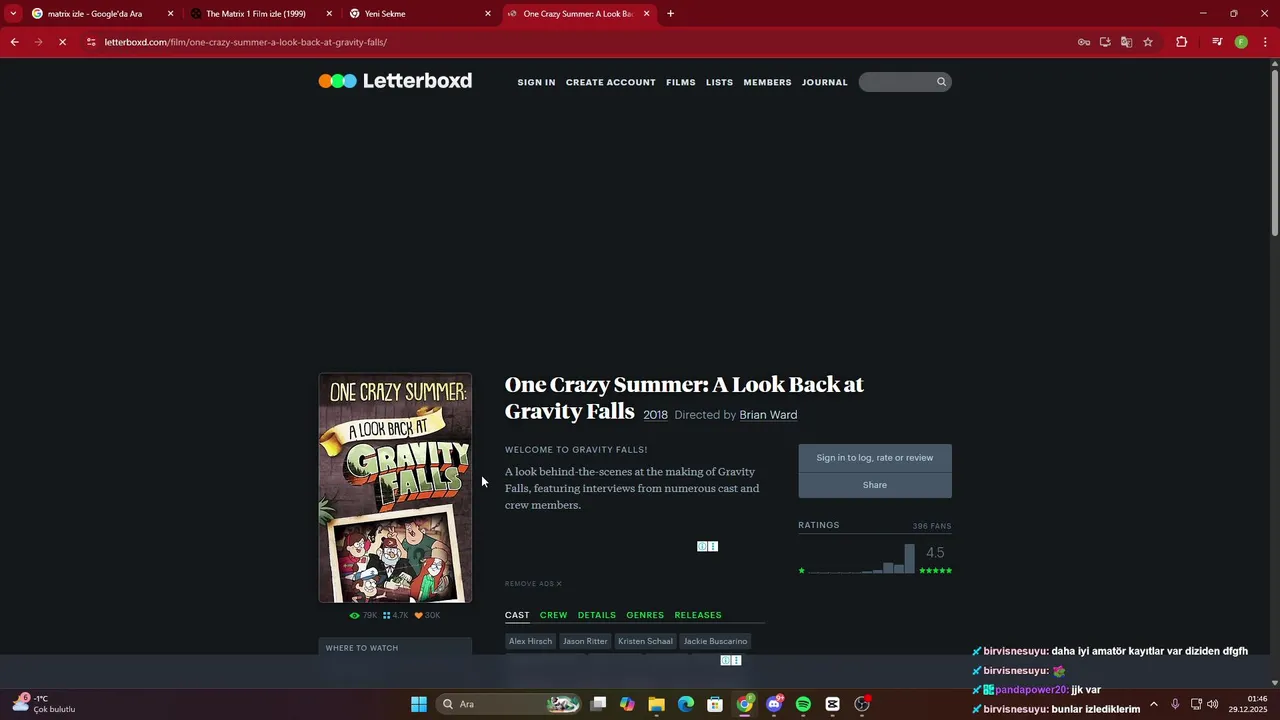Open Spotify from taskbar
Image resolution: width=1280 pixels, height=720 pixels.
803,704
